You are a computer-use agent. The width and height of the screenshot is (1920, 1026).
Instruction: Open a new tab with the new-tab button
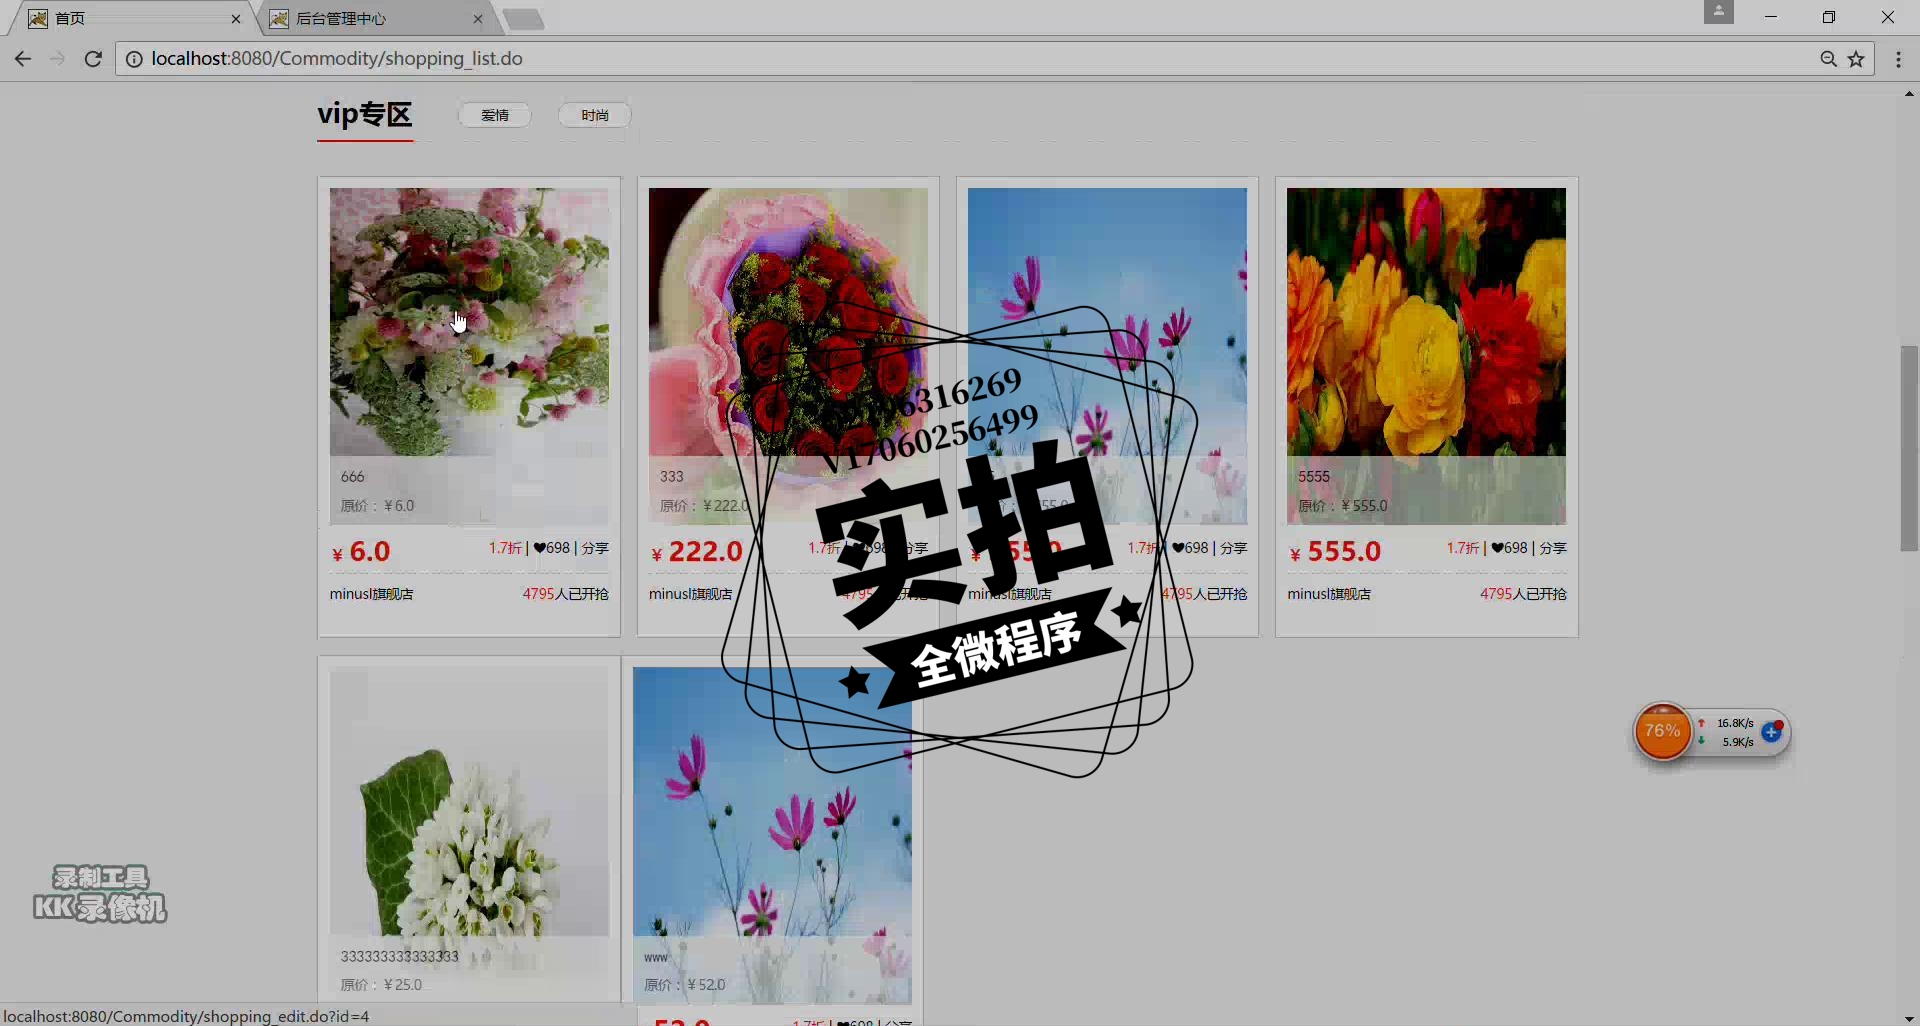point(523,19)
